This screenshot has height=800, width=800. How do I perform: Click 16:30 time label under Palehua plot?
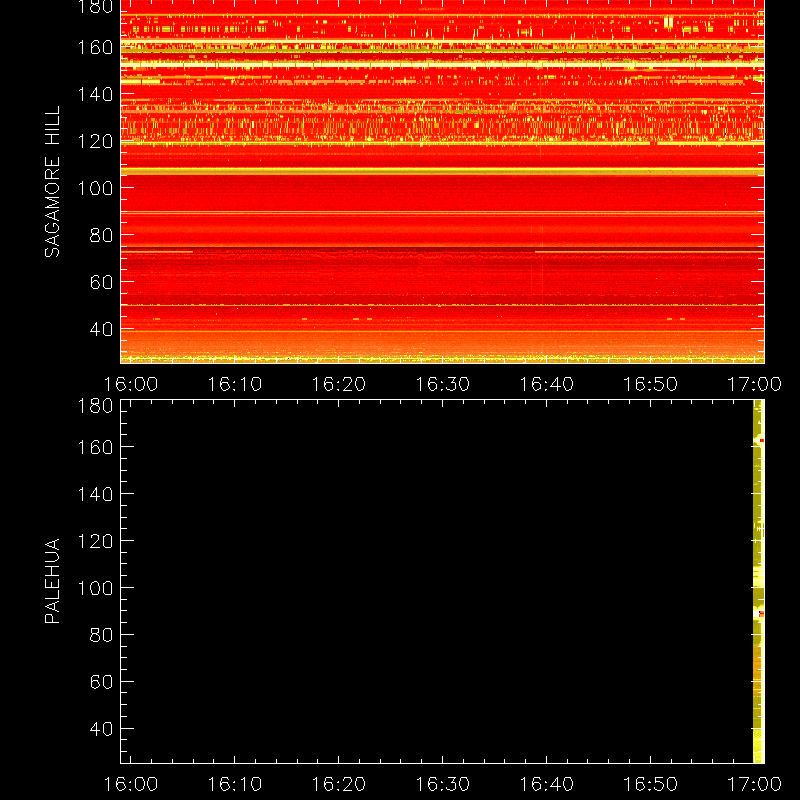tap(442, 784)
